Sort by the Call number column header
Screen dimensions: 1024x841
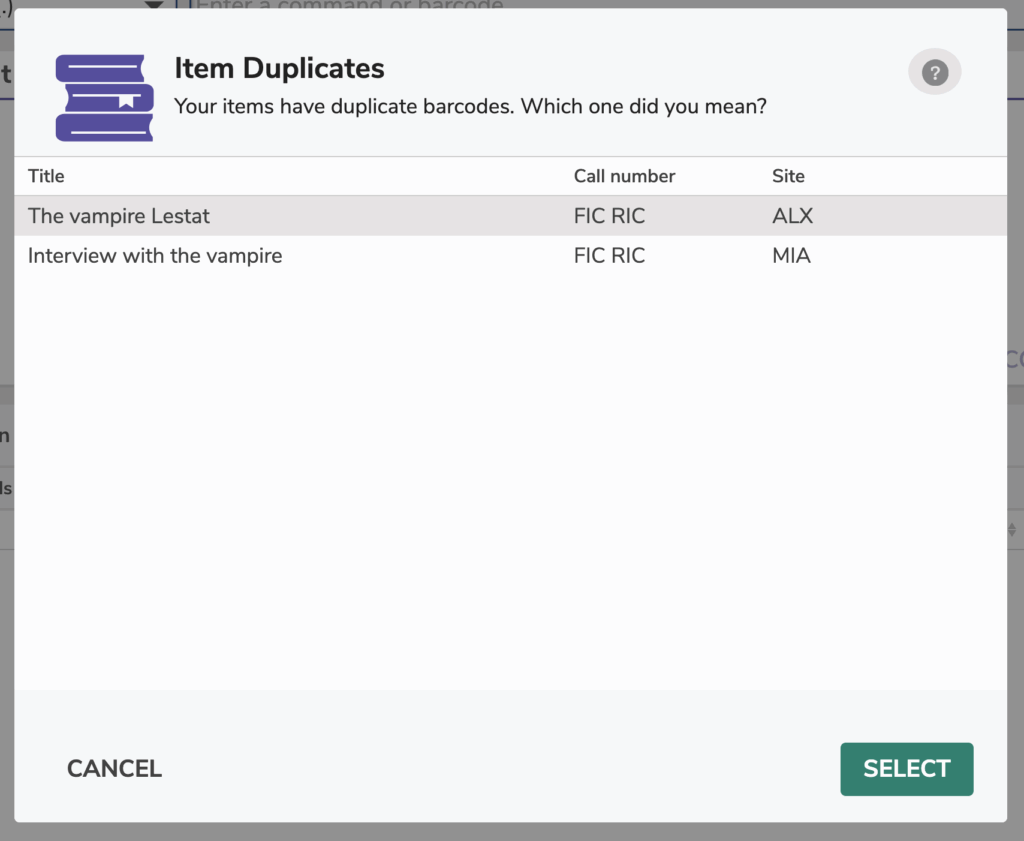[x=624, y=176]
